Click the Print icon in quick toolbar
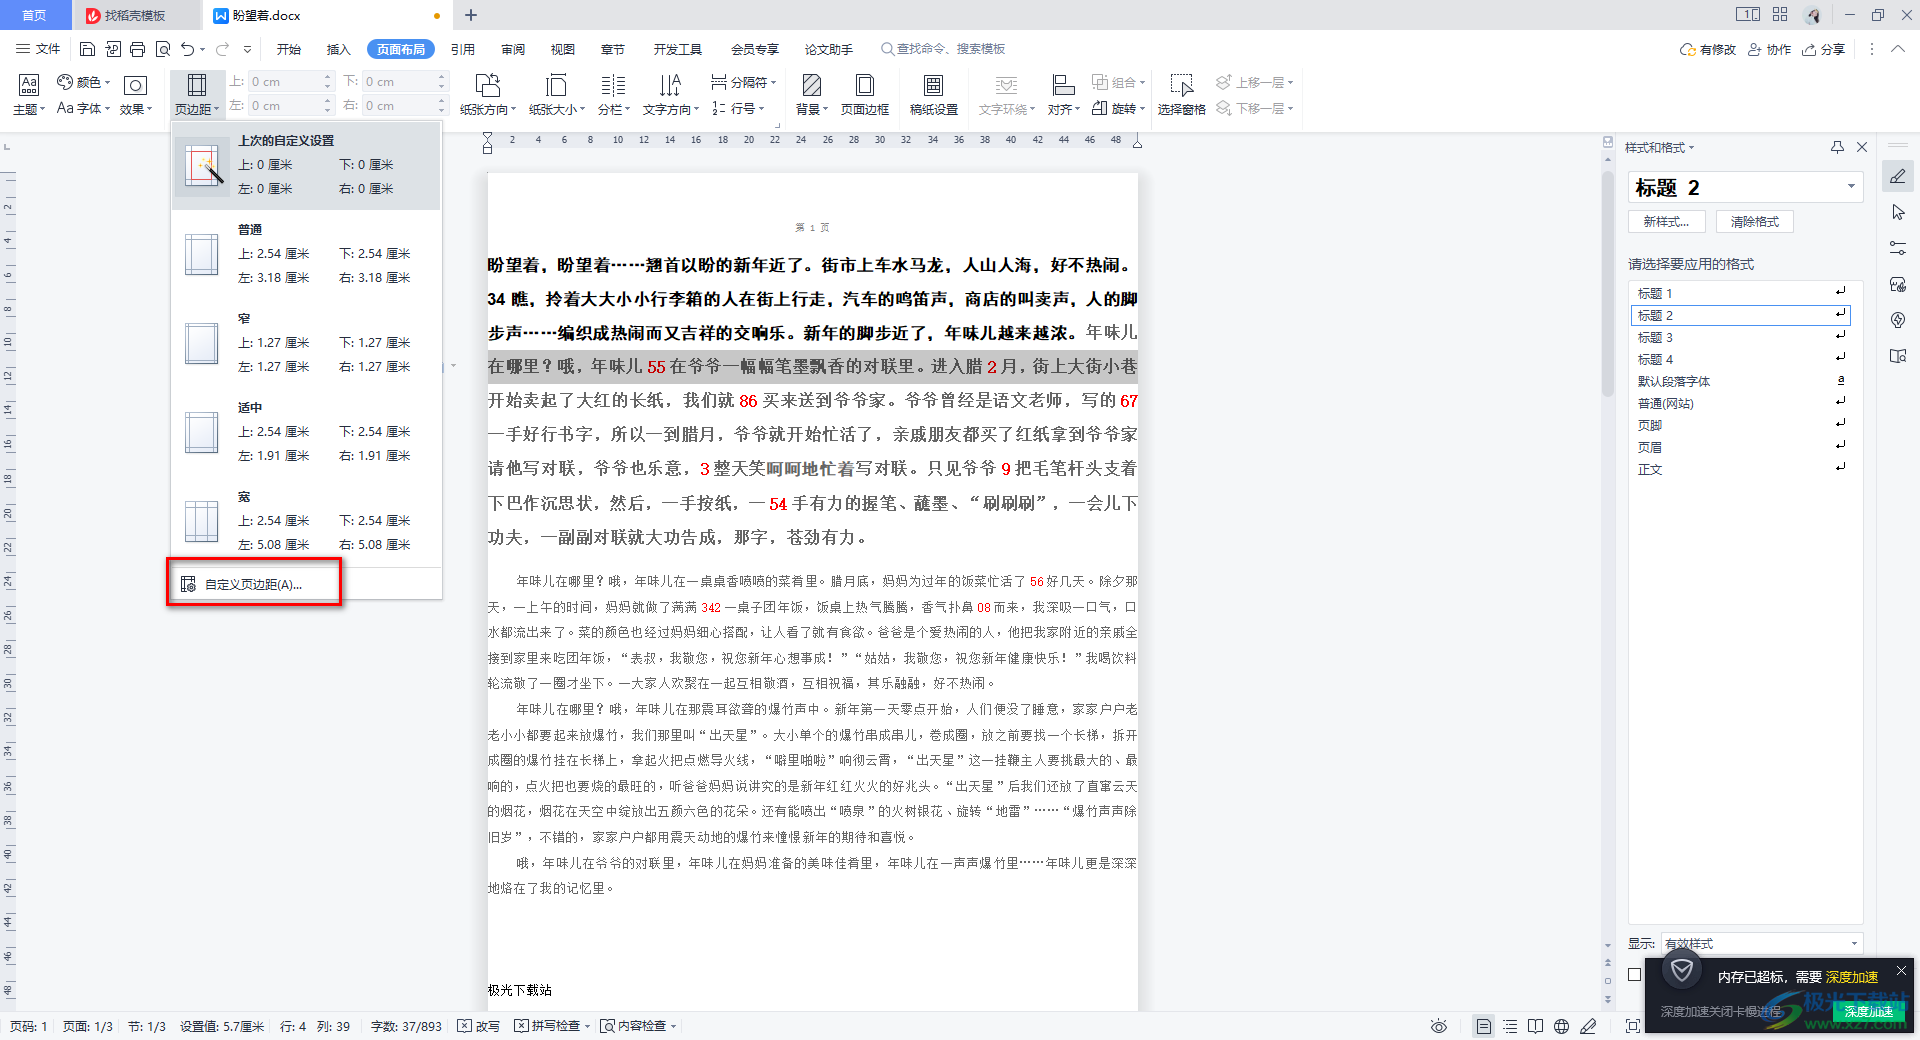The width and height of the screenshot is (1920, 1040). [137, 49]
